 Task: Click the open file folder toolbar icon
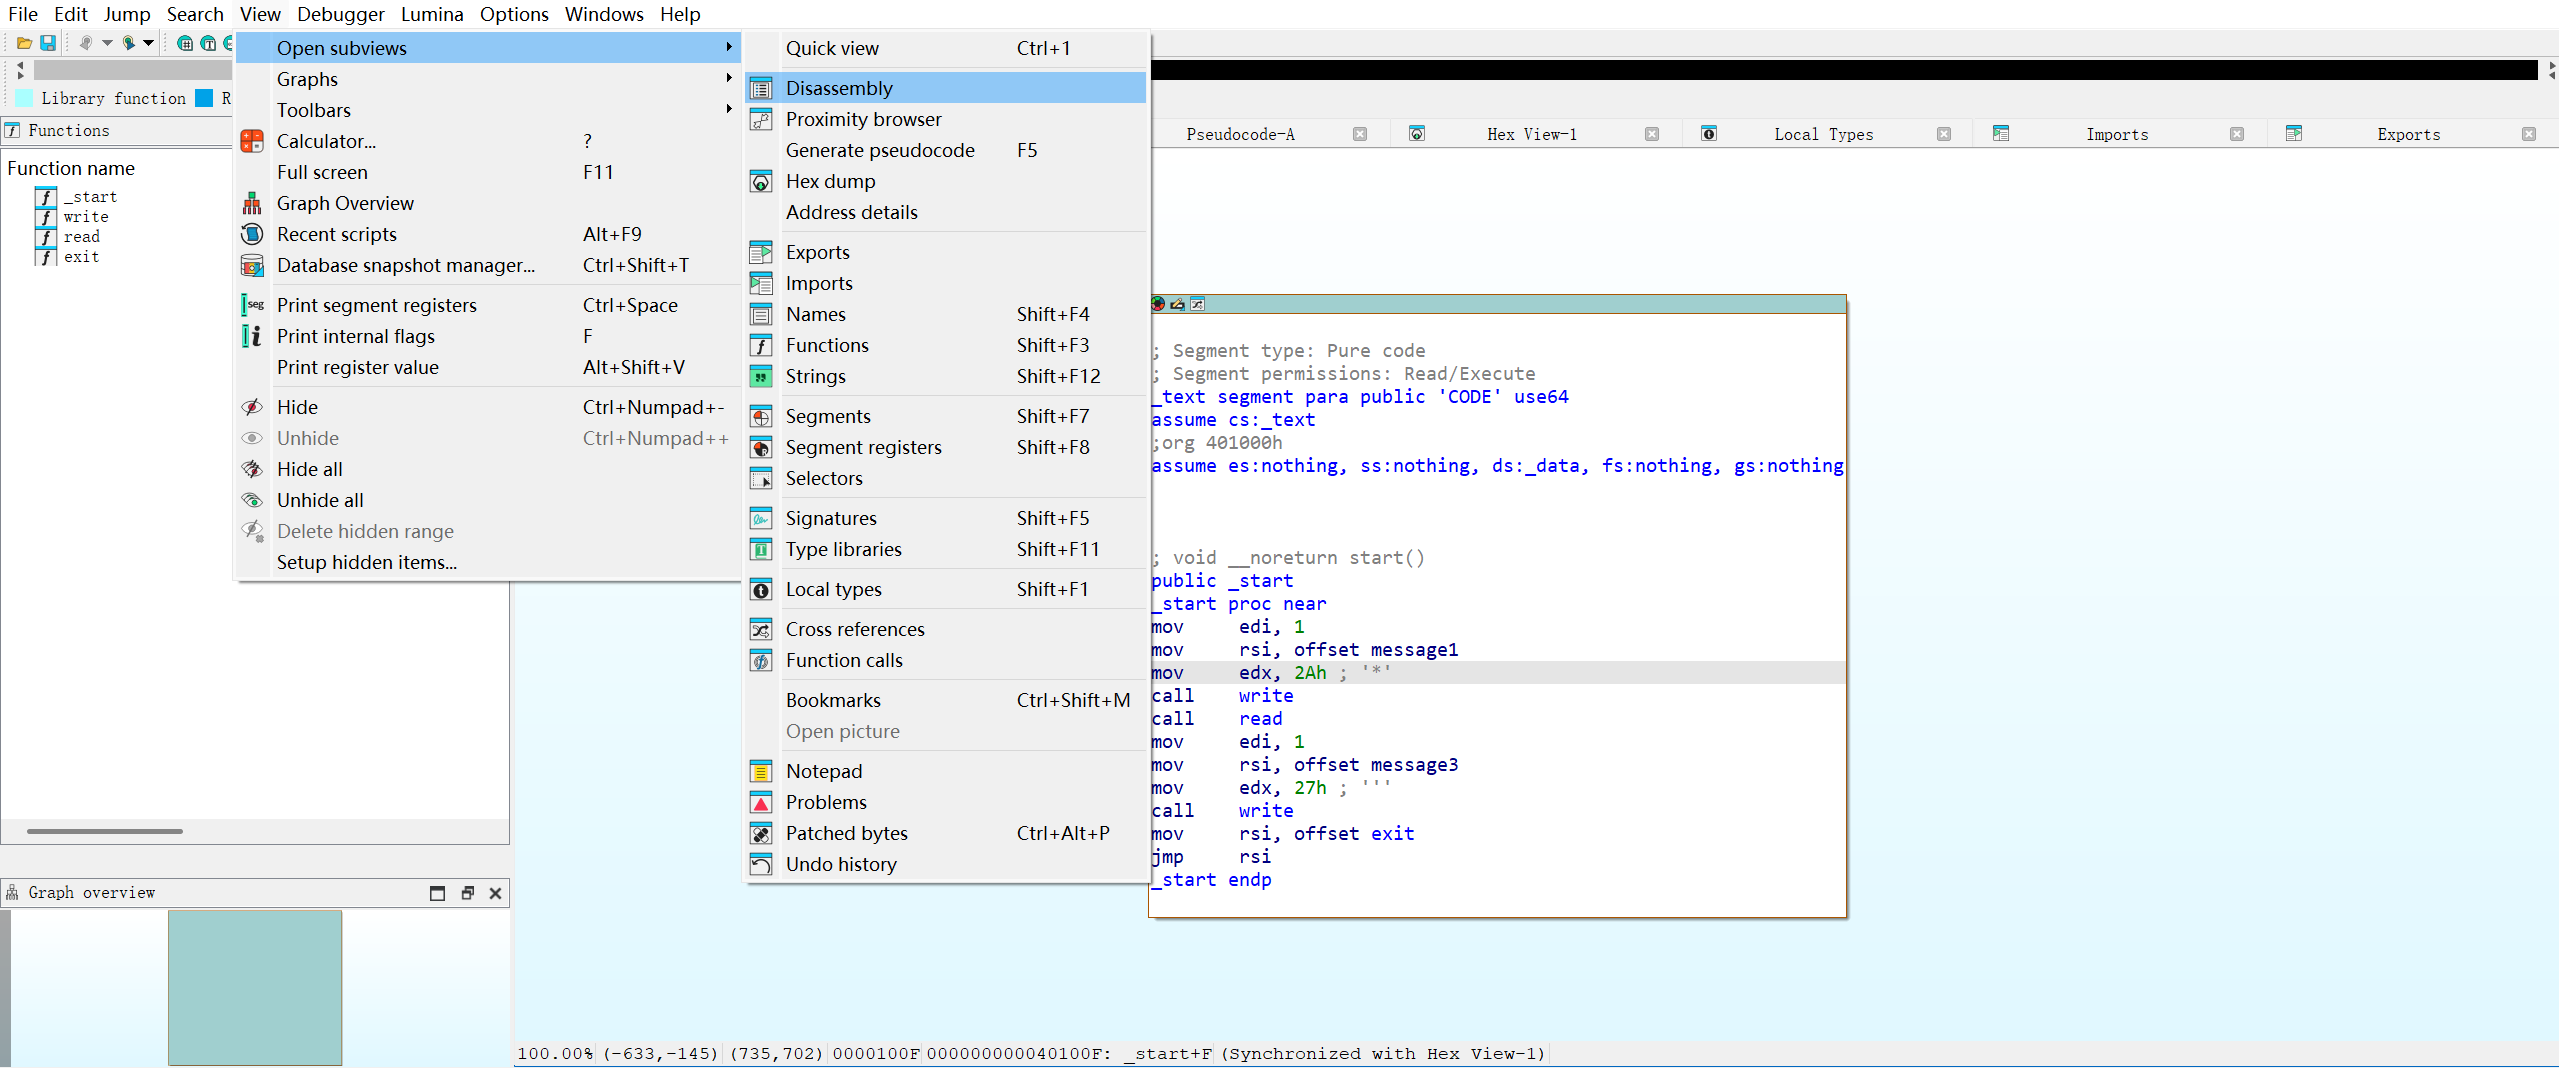tap(24, 43)
